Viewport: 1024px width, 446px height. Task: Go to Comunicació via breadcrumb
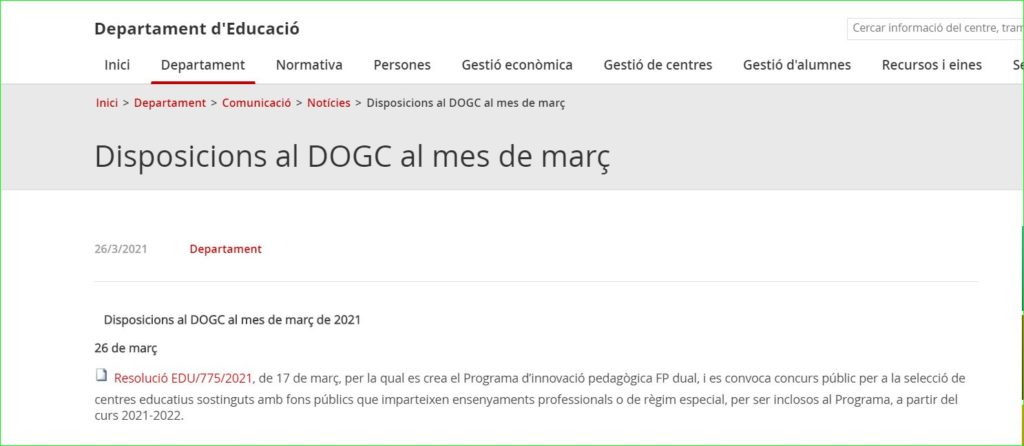point(256,103)
